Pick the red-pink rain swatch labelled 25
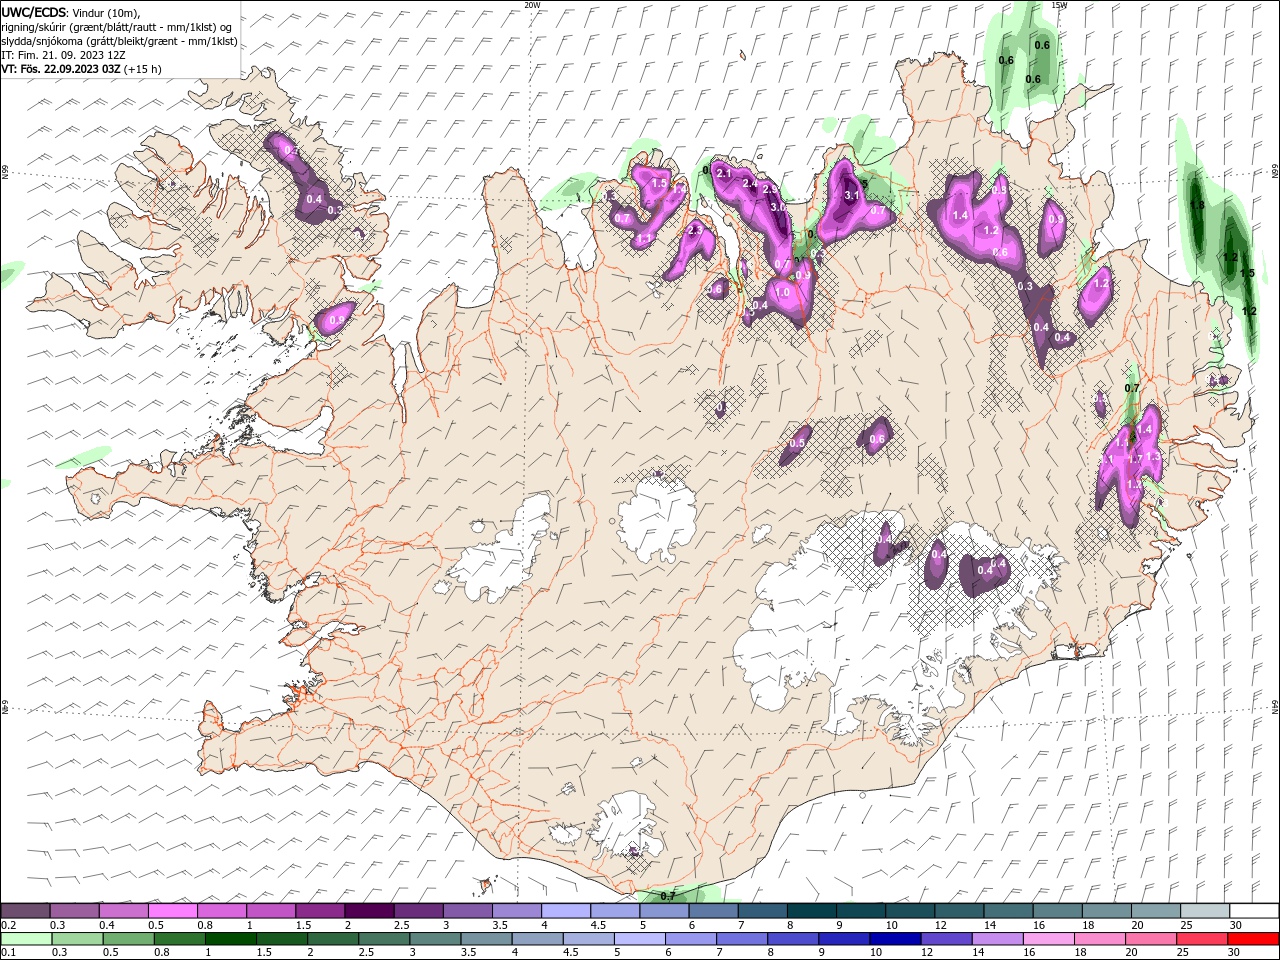The height and width of the screenshot is (960, 1280). (x=1203, y=939)
